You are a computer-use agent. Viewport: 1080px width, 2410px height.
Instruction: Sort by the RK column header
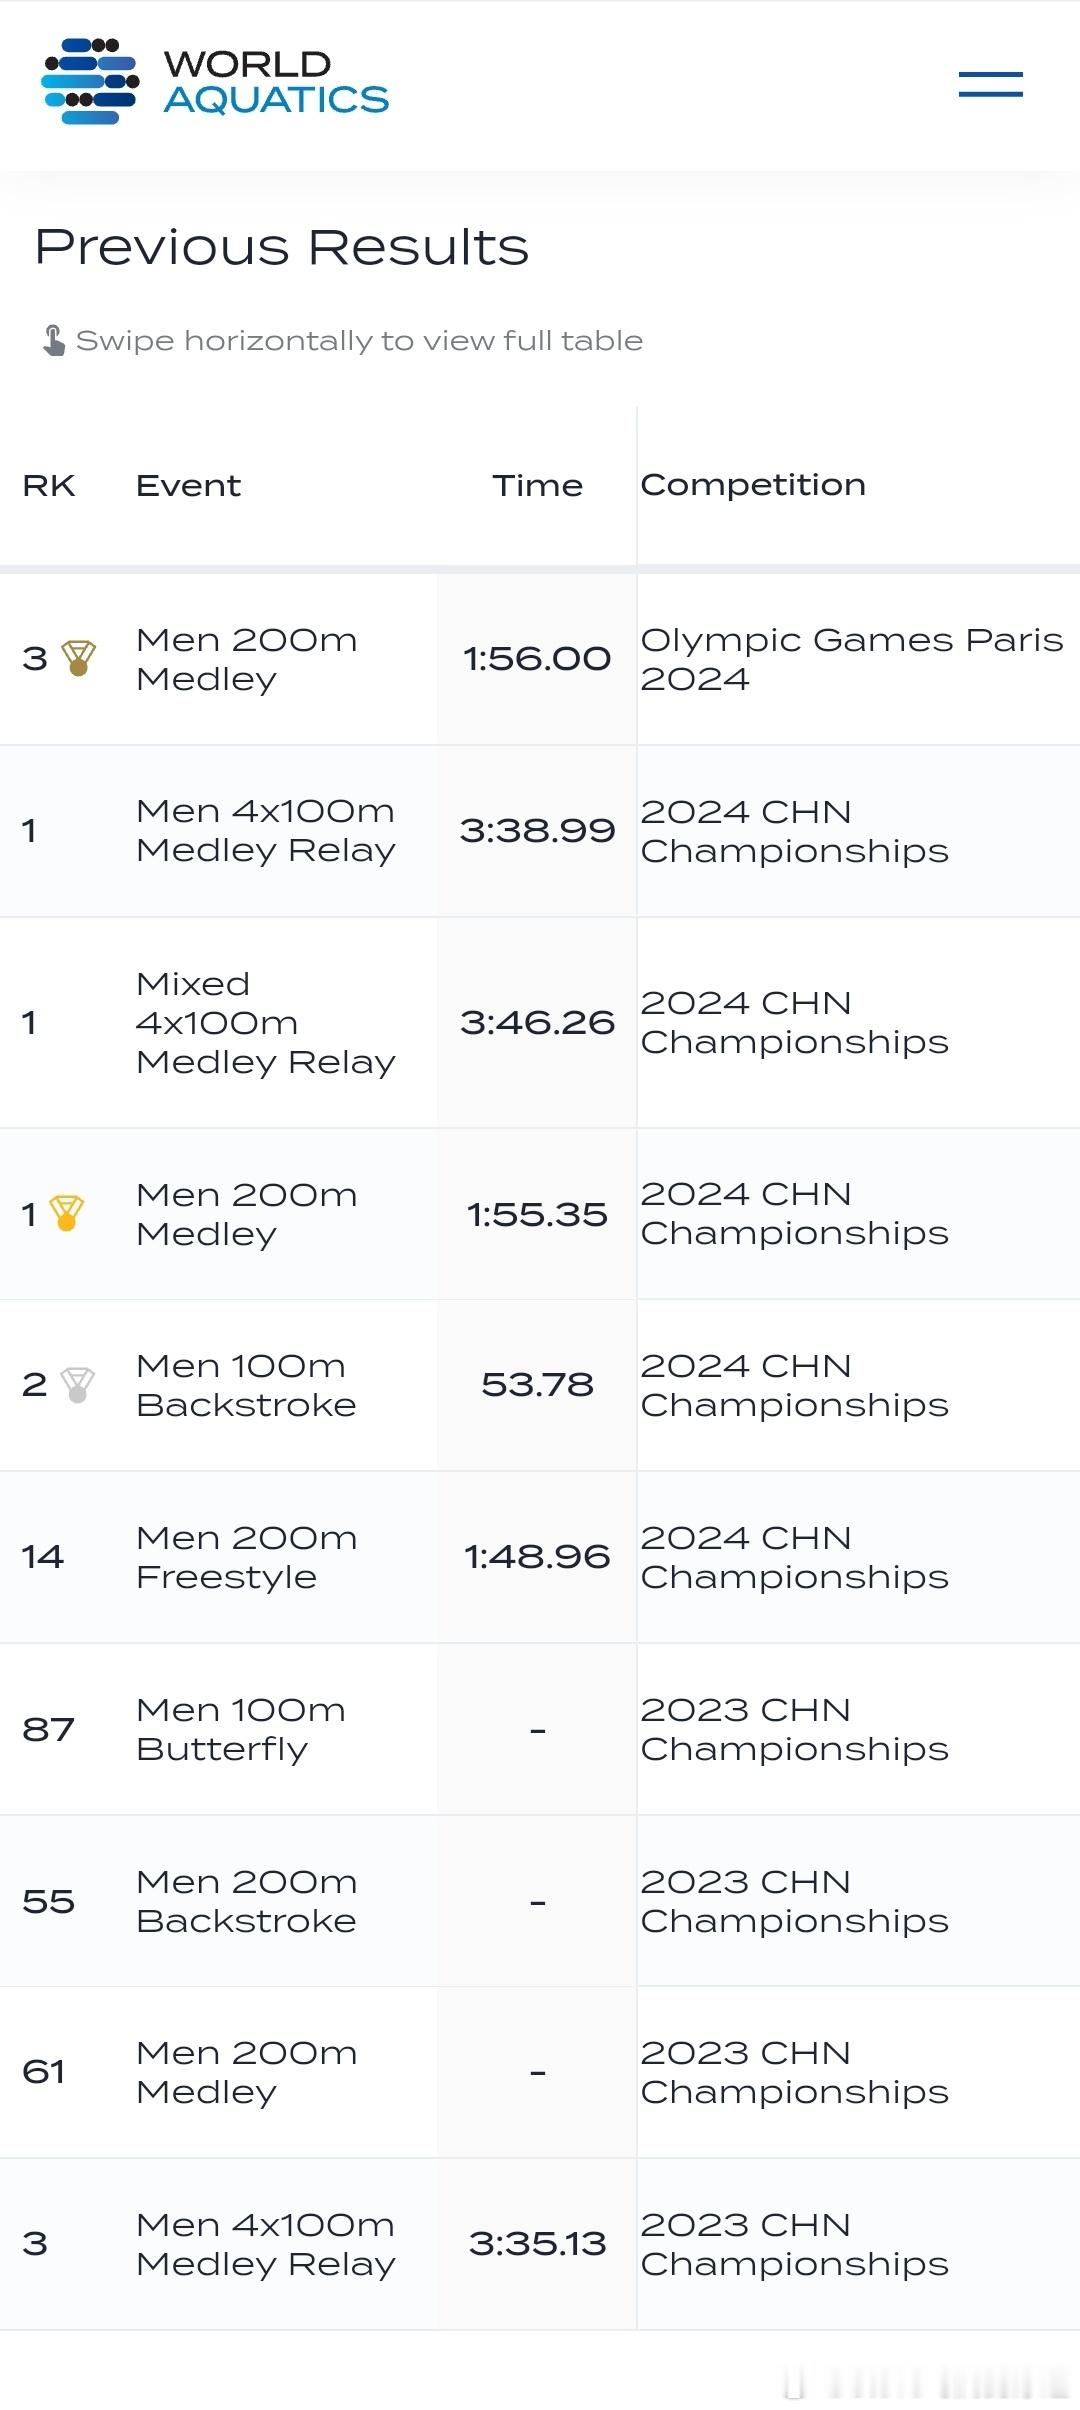click(x=49, y=485)
